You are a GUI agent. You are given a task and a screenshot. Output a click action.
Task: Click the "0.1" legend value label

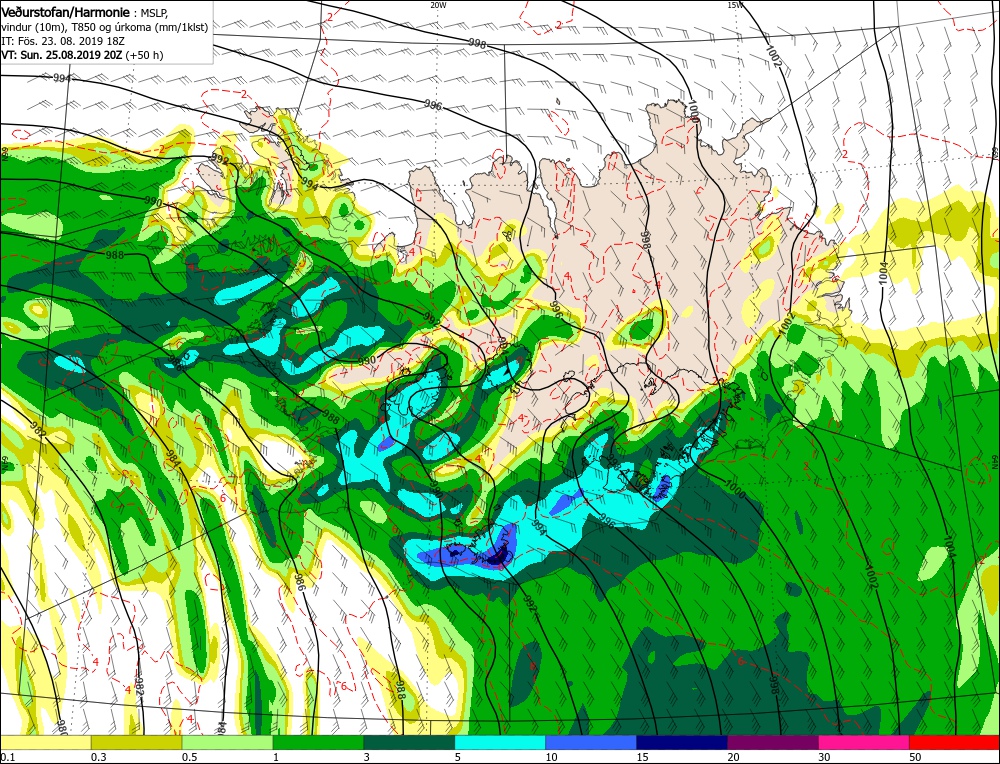(x=6, y=757)
